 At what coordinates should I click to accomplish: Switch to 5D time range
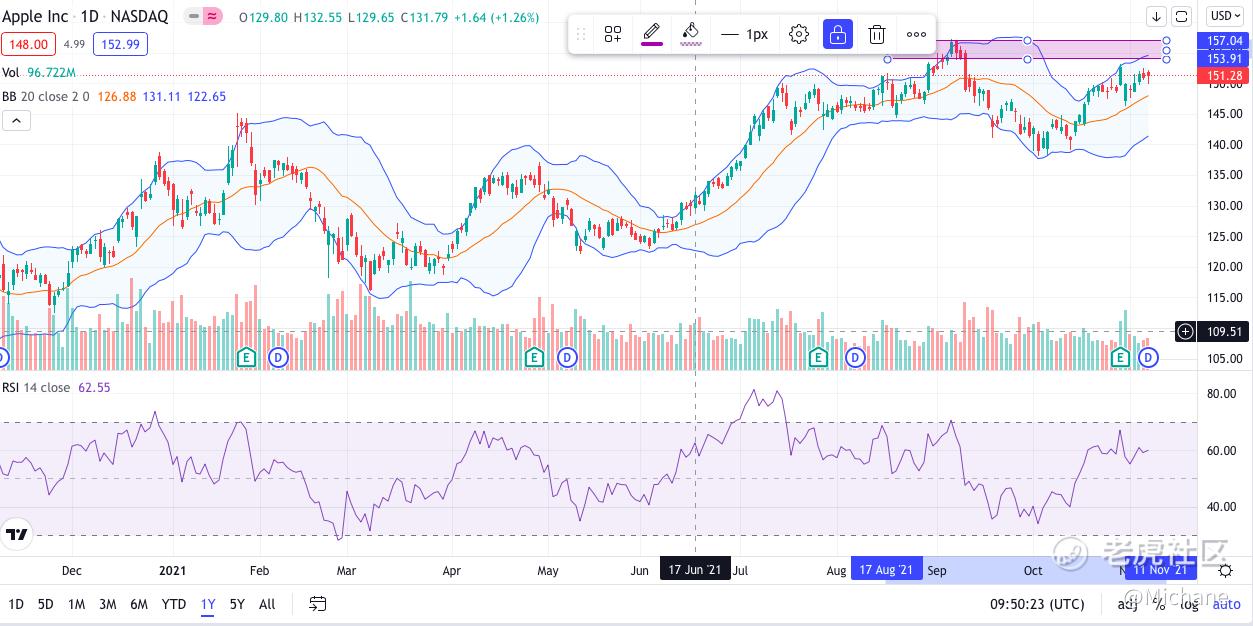(45, 604)
